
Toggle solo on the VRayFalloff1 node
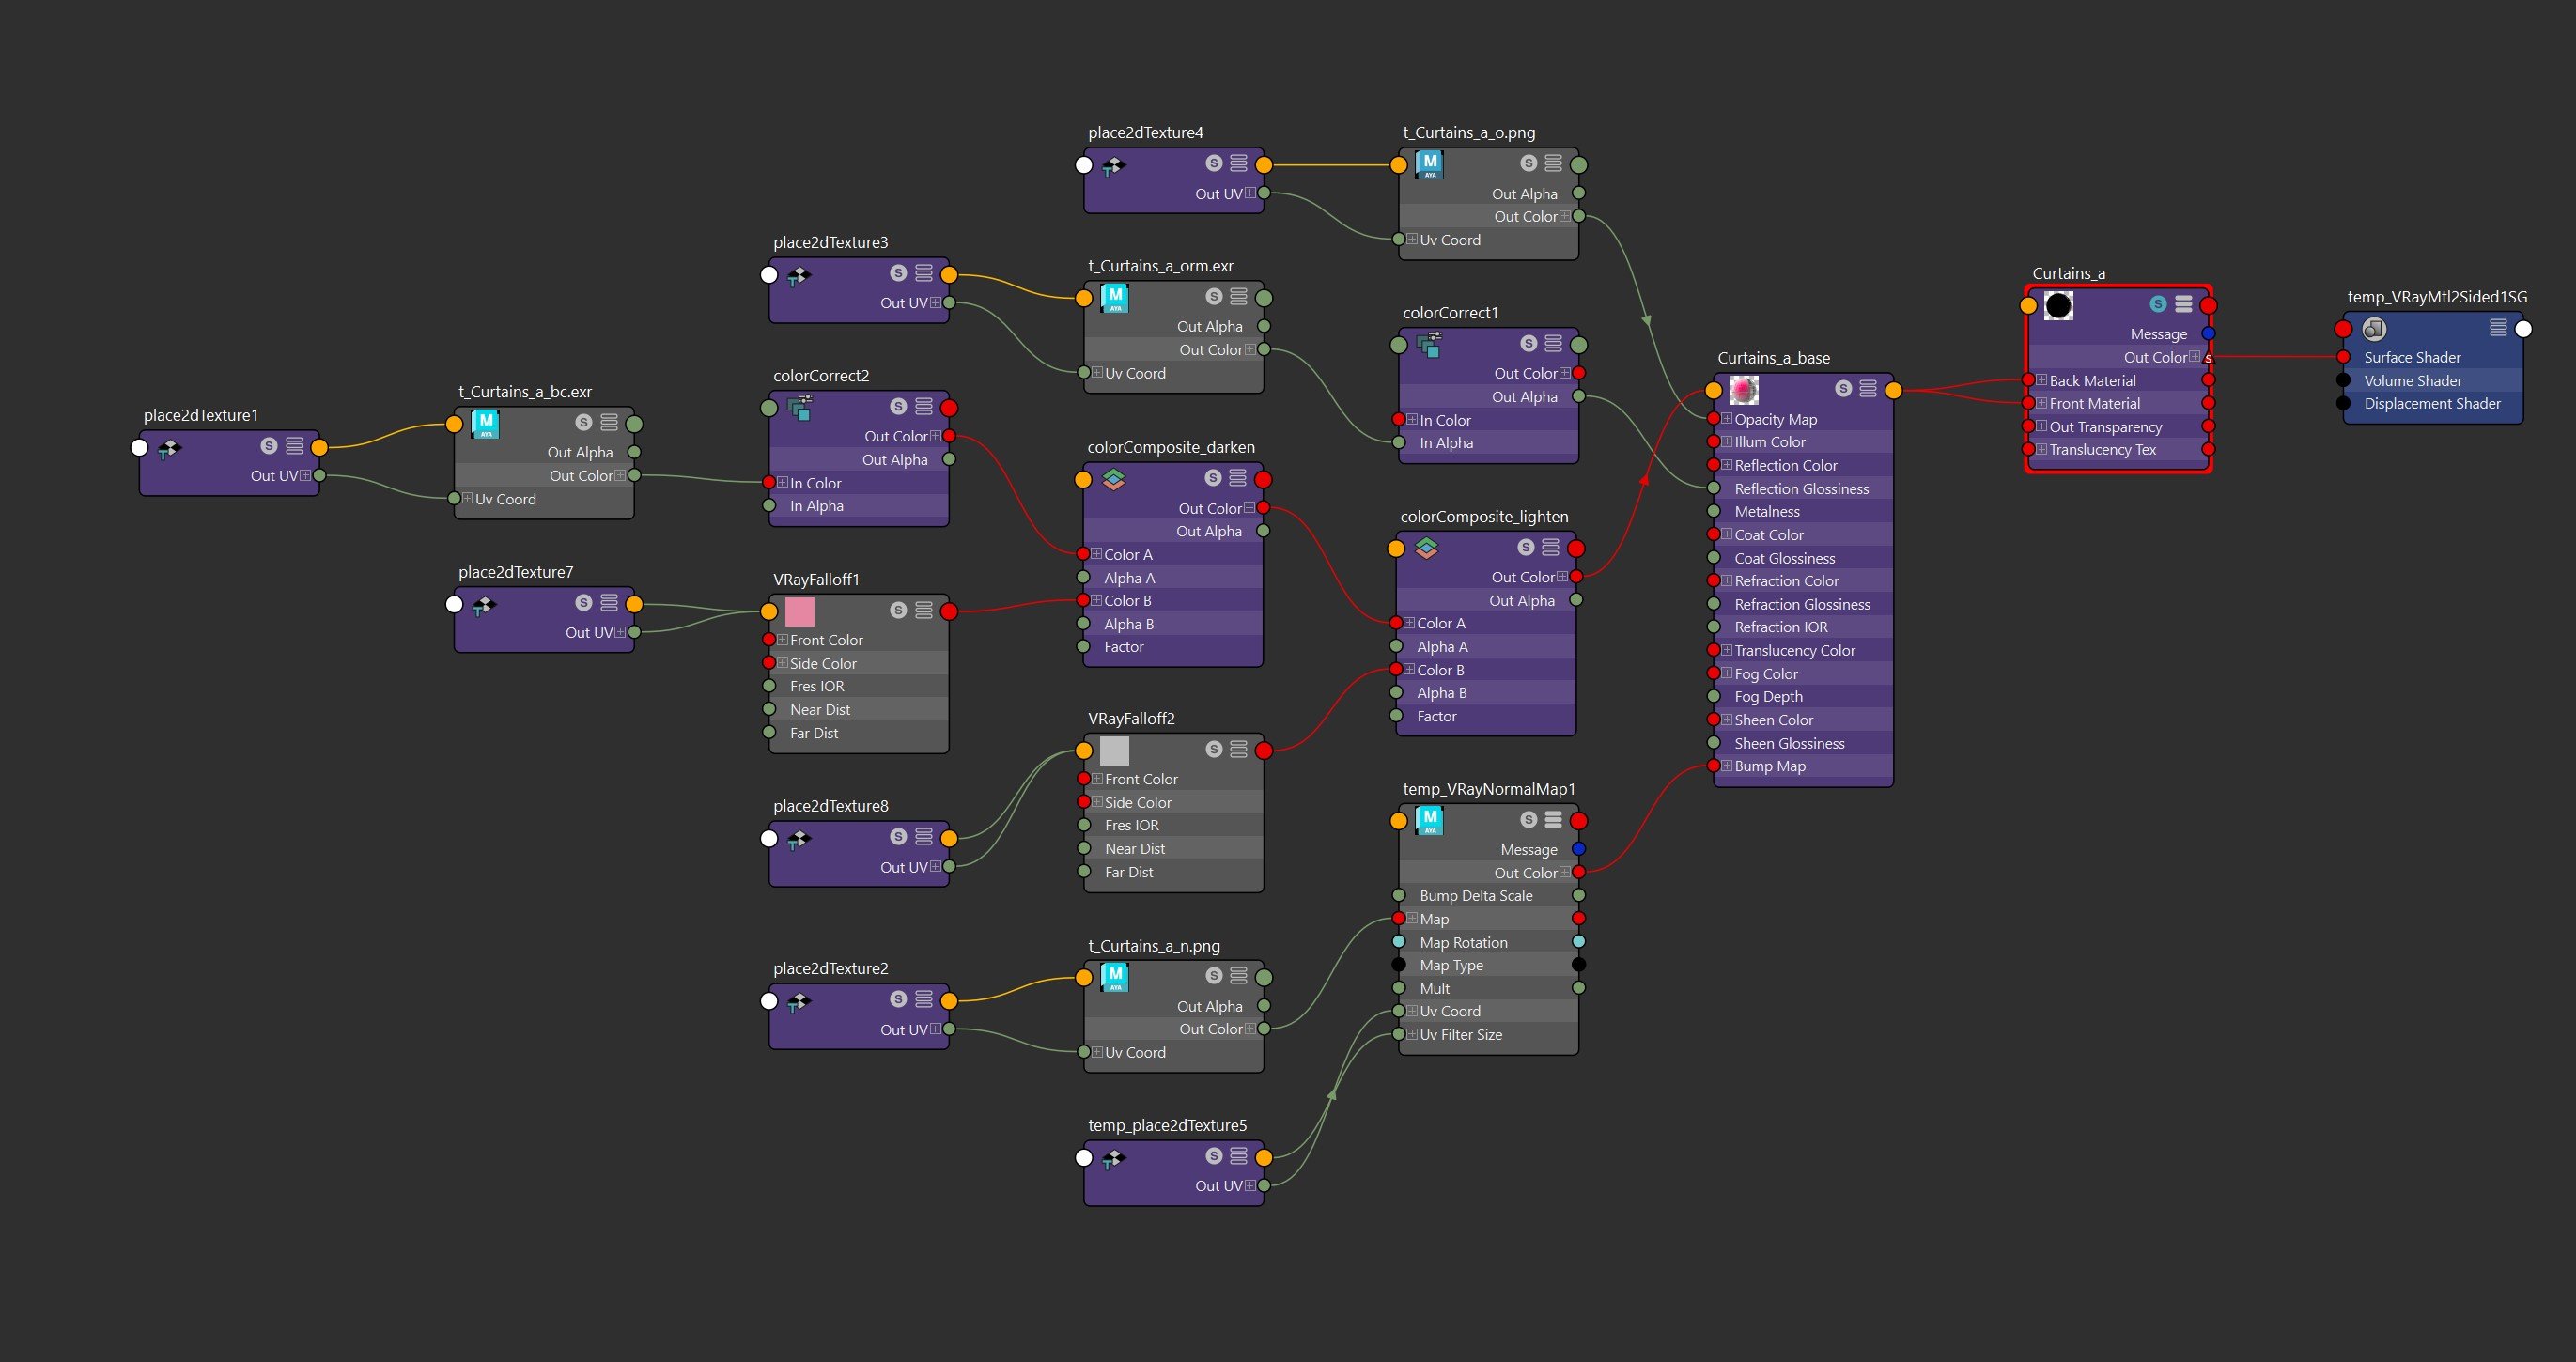[898, 610]
